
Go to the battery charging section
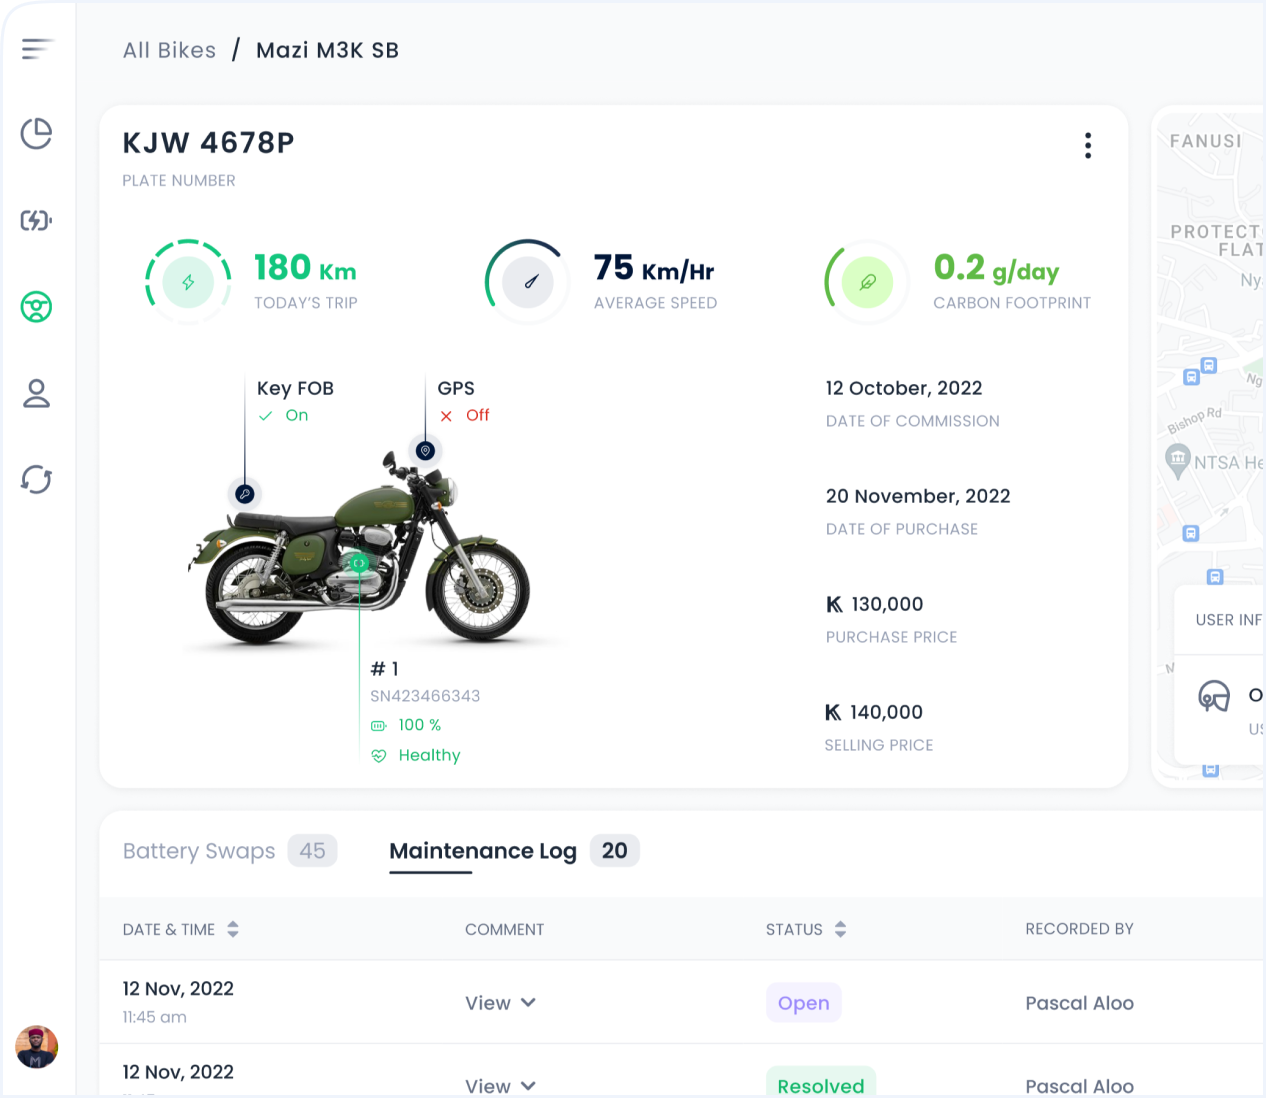(36, 220)
